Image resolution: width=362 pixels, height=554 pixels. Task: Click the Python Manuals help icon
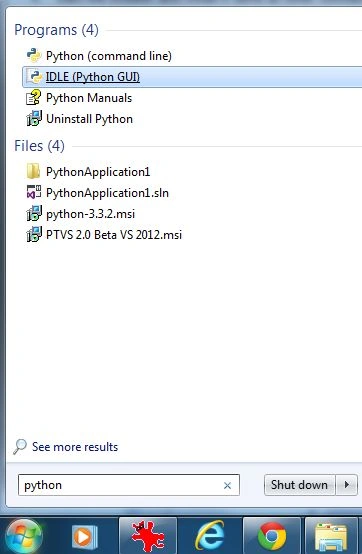click(x=34, y=98)
